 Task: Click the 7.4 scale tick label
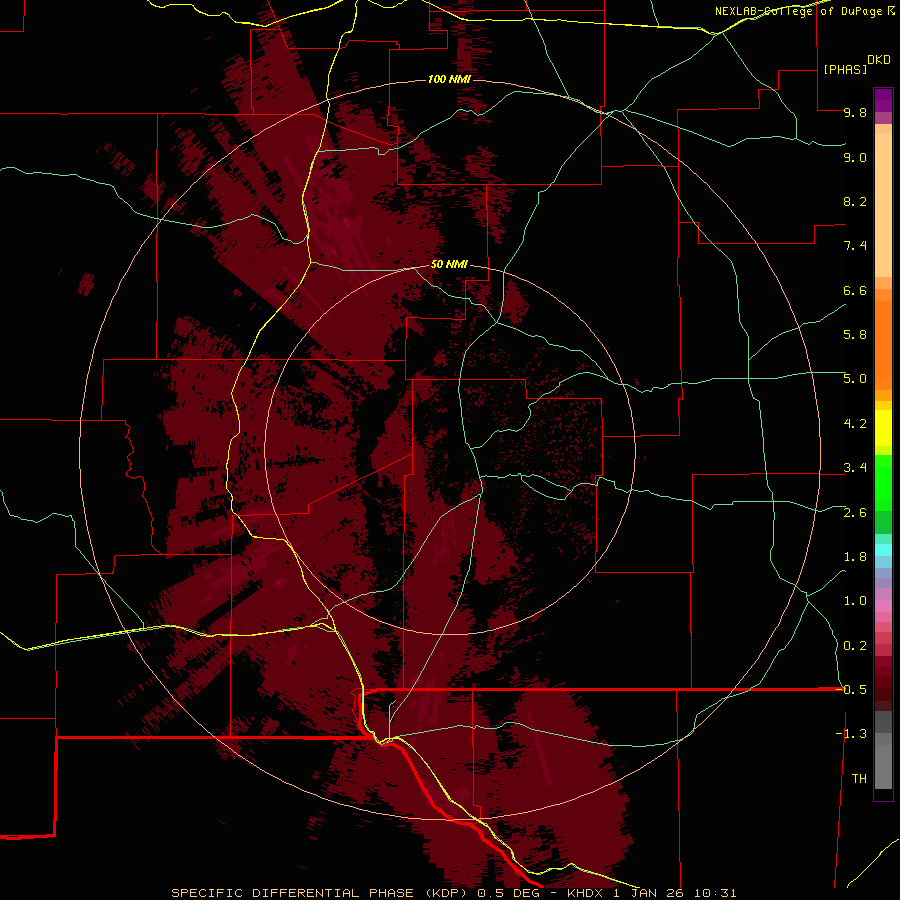point(855,246)
